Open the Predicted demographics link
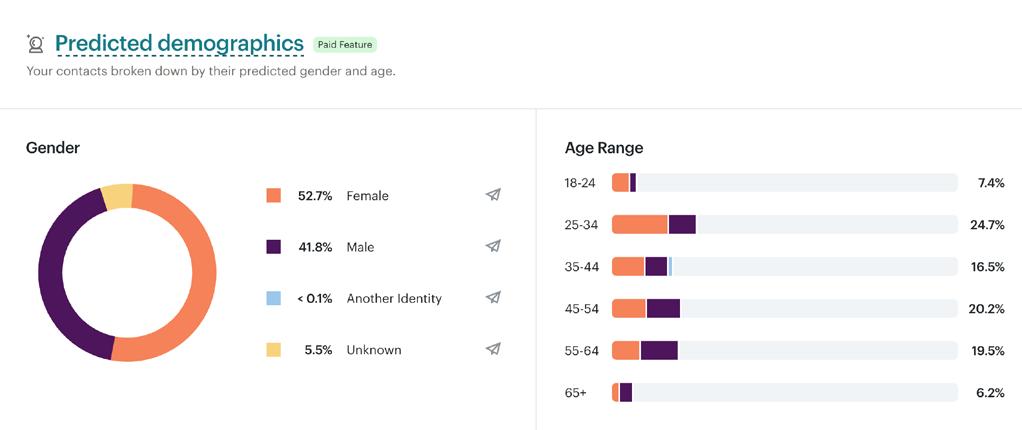The width and height of the screenshot is (1022, 430). pos(179,43)
